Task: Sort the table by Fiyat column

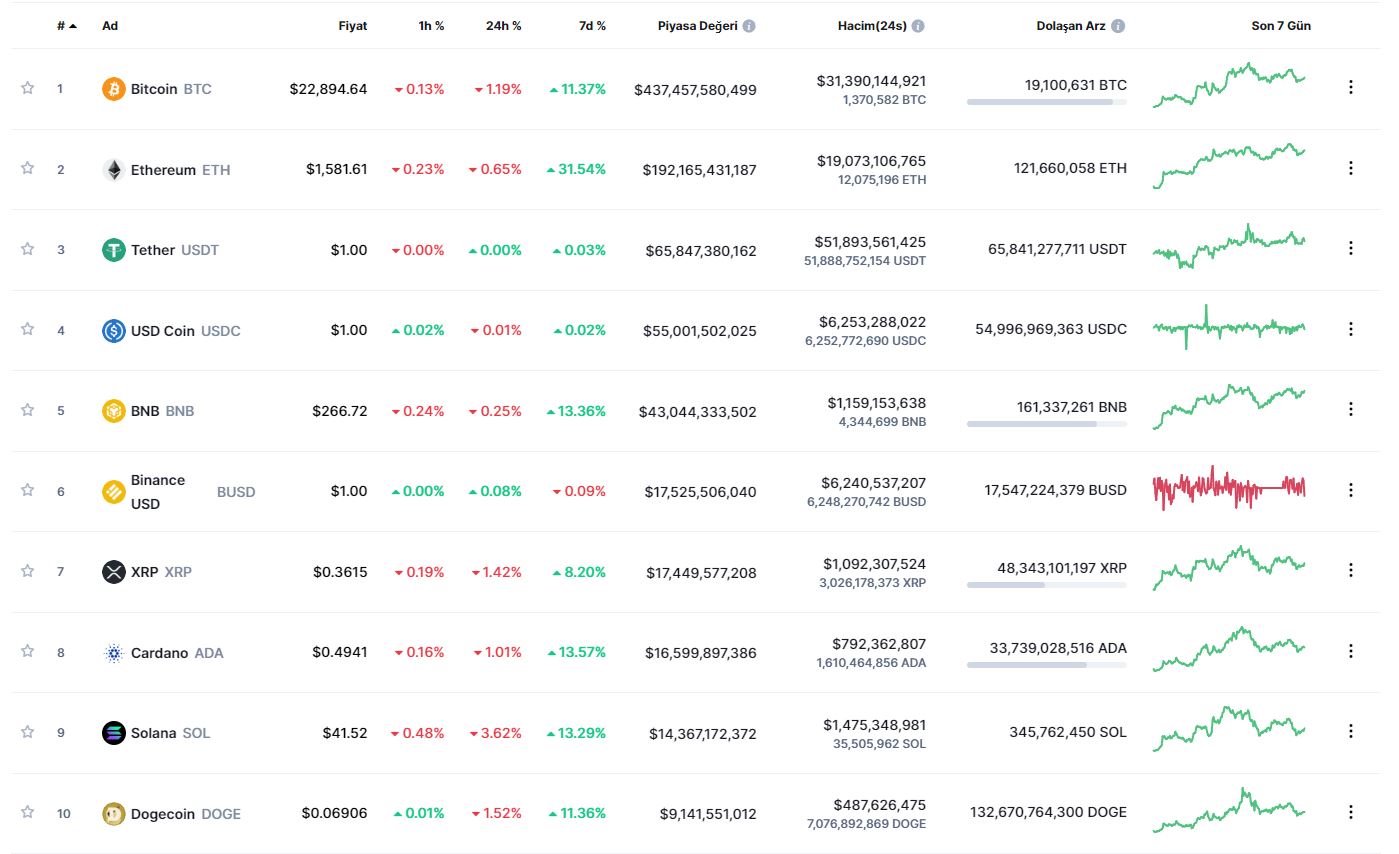Action: [352, 26]
